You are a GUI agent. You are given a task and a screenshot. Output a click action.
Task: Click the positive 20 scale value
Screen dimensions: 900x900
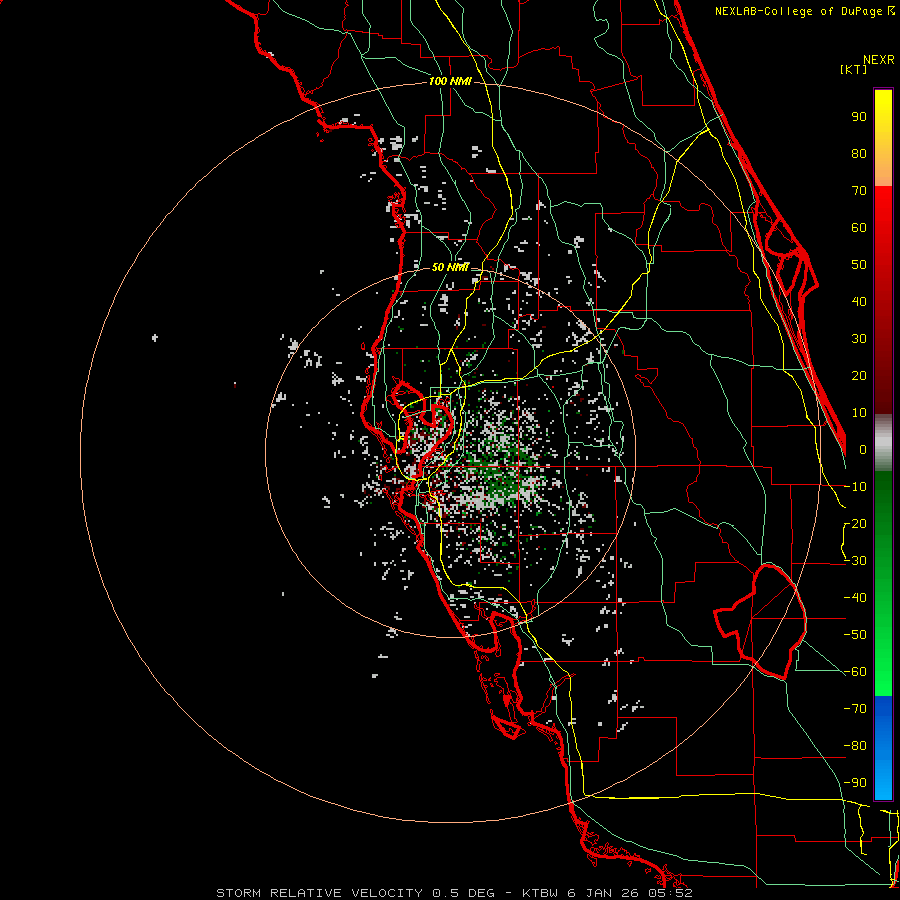coord(859,376)
